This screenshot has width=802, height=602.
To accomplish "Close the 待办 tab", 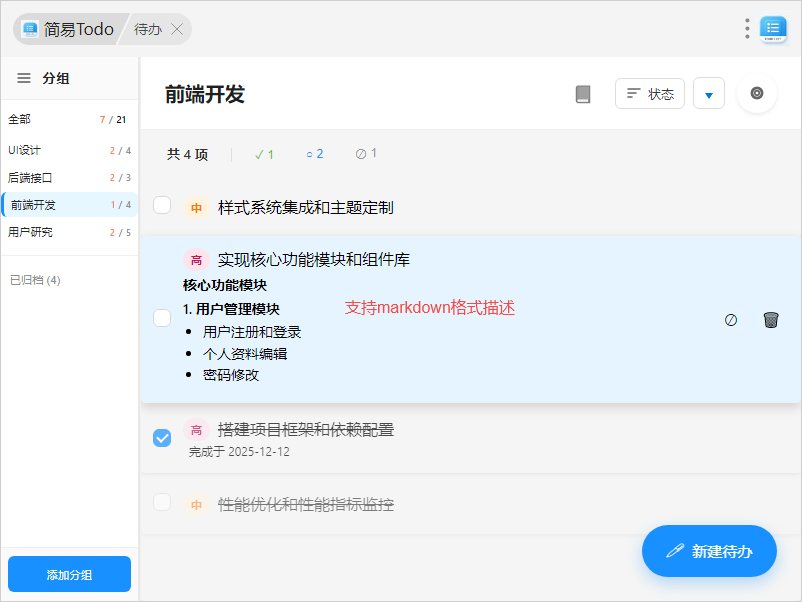I will point(177,29).
